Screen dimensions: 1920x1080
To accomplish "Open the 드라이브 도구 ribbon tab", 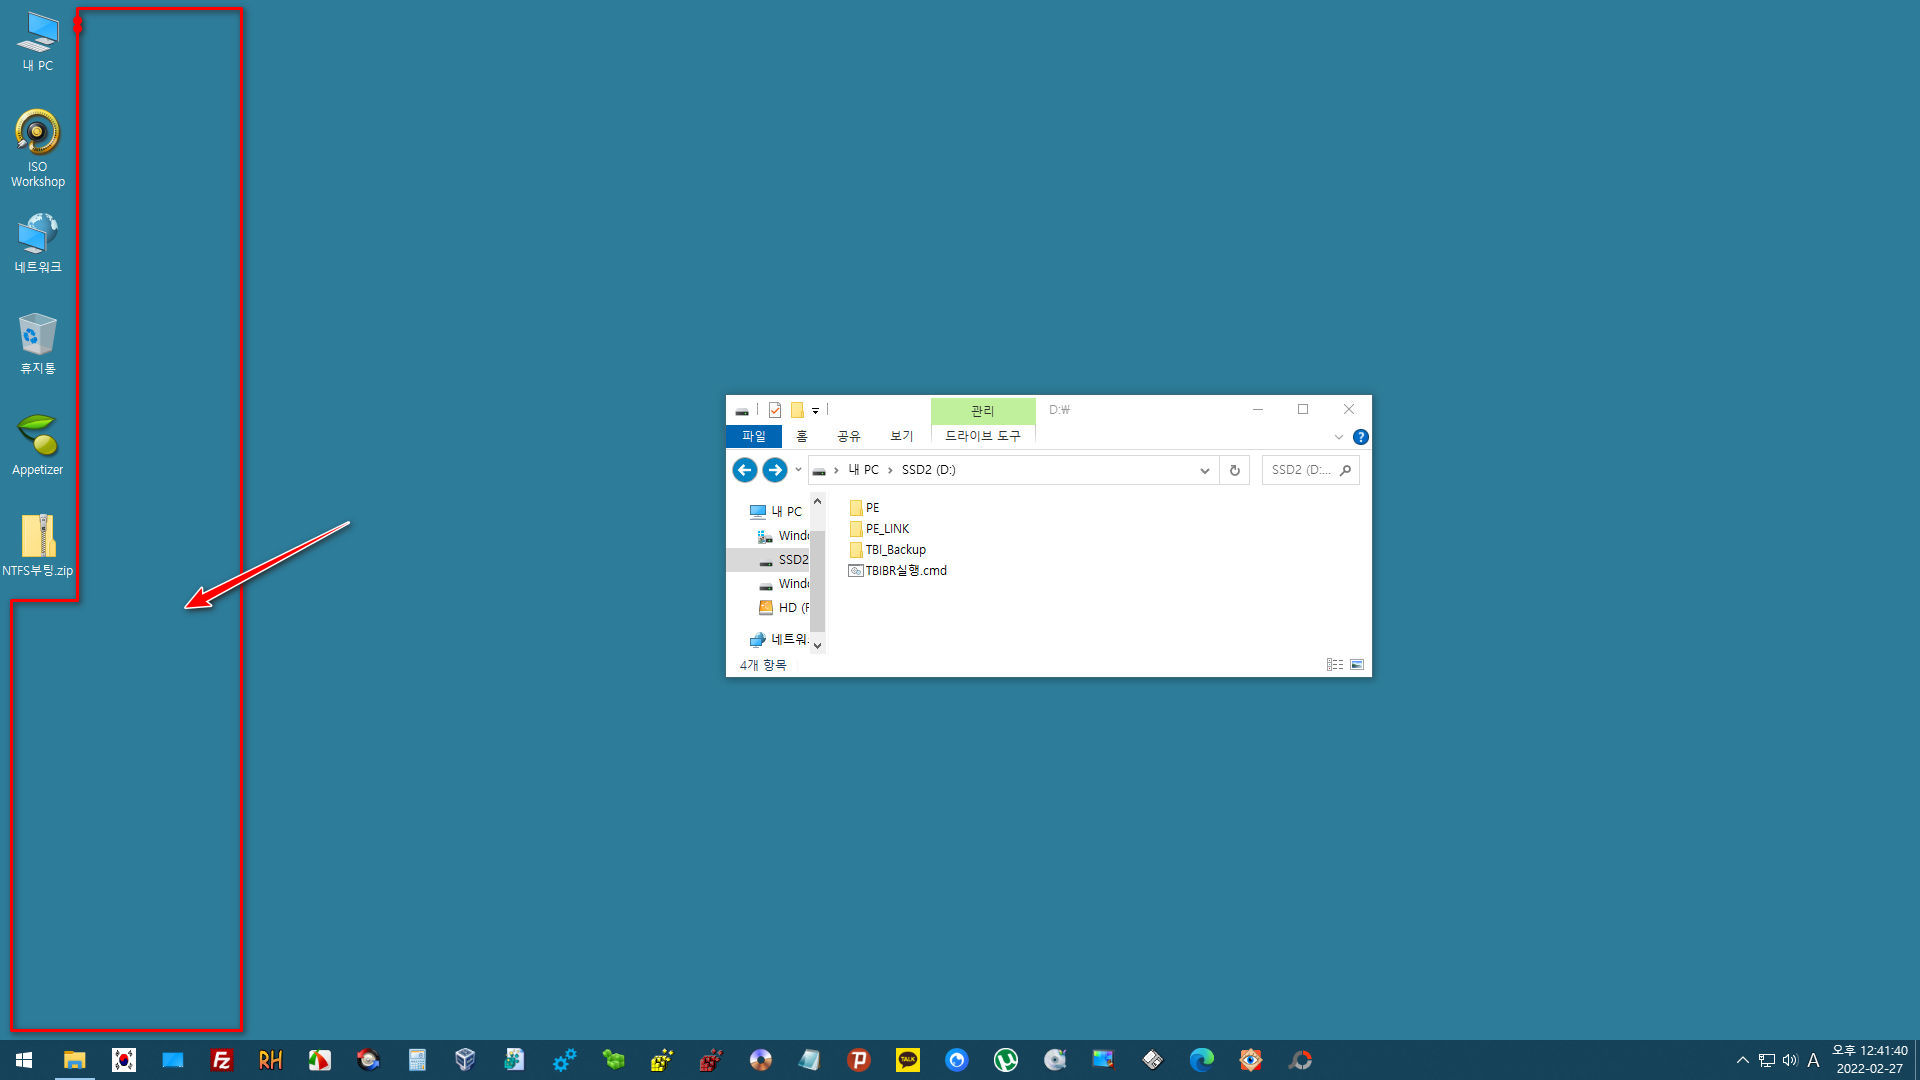I will click(983, 436).
